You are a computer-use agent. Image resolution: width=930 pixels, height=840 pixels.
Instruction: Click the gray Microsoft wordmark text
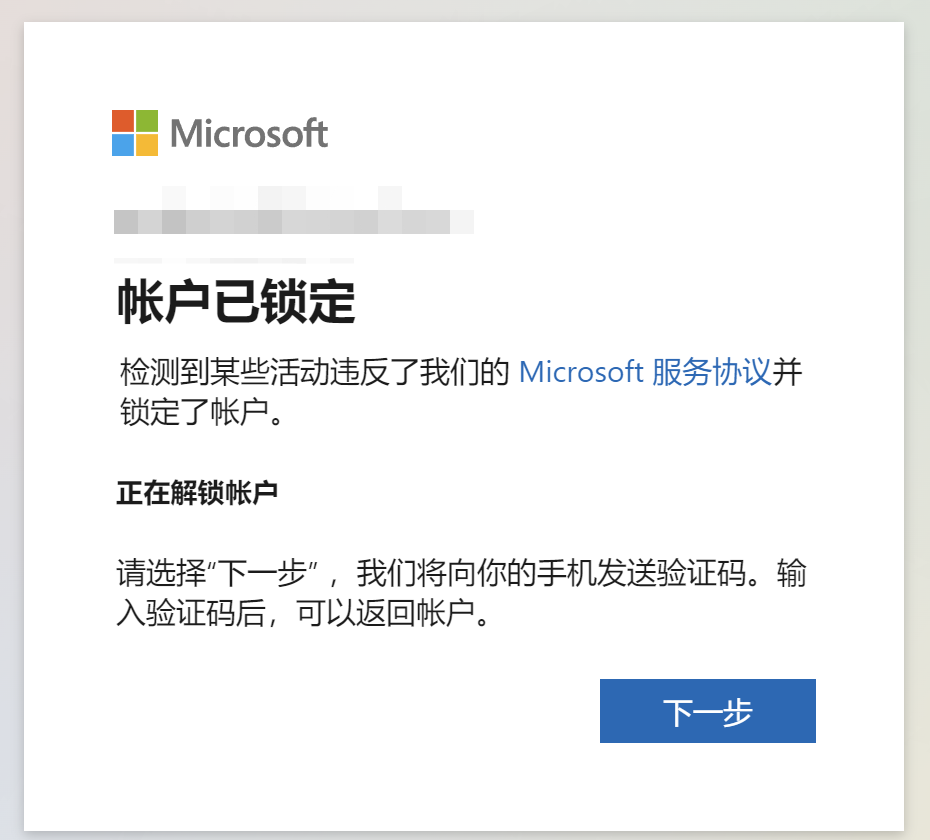(249, 133)
